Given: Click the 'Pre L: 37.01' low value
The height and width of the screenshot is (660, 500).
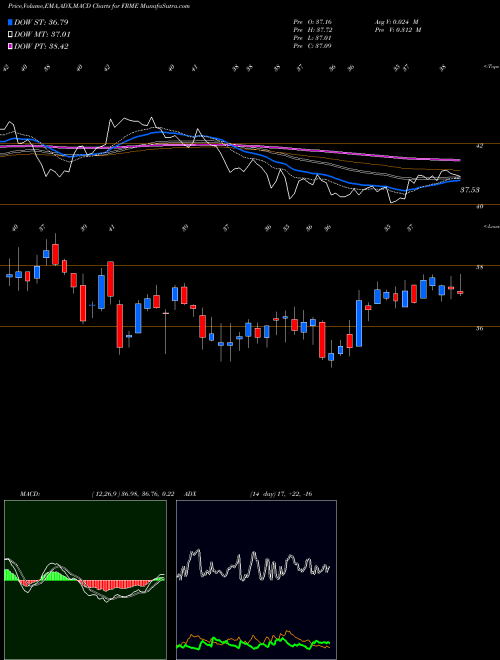Looking at the screenshot, I should coord(312,38).
